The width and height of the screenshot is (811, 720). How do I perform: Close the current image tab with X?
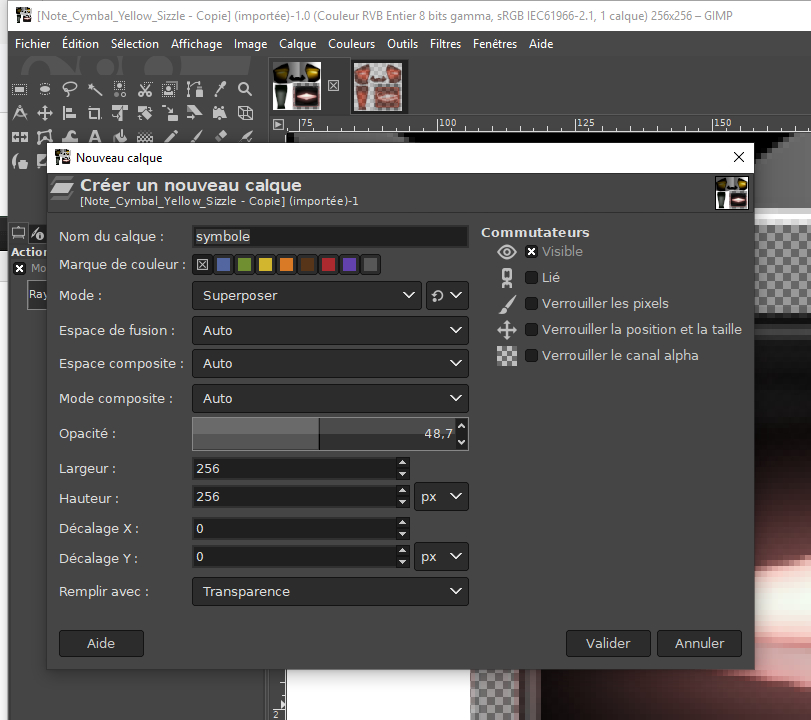coord(334,85)
